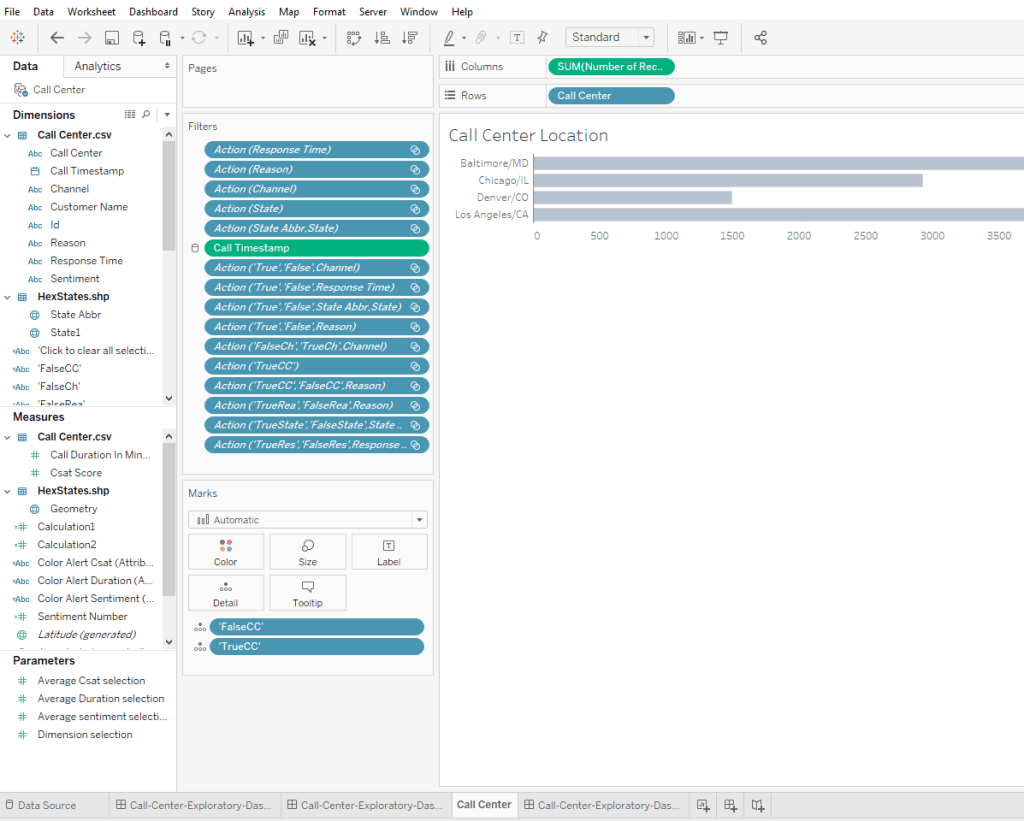The width and height of the screenshot is (1024, 821).
Task: Select the Sentiment dimension field
Action: [x=75, y=279]
